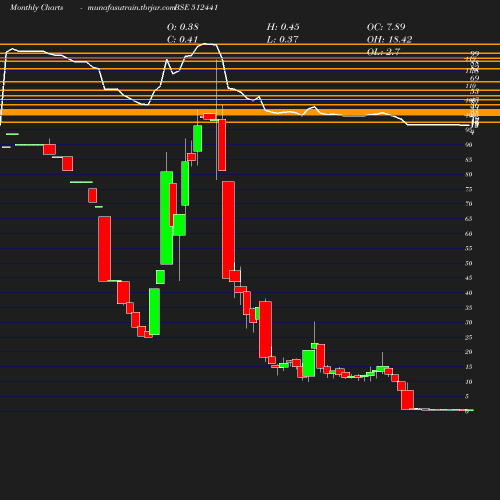Click the 25 price axis label

coord(469,337)
